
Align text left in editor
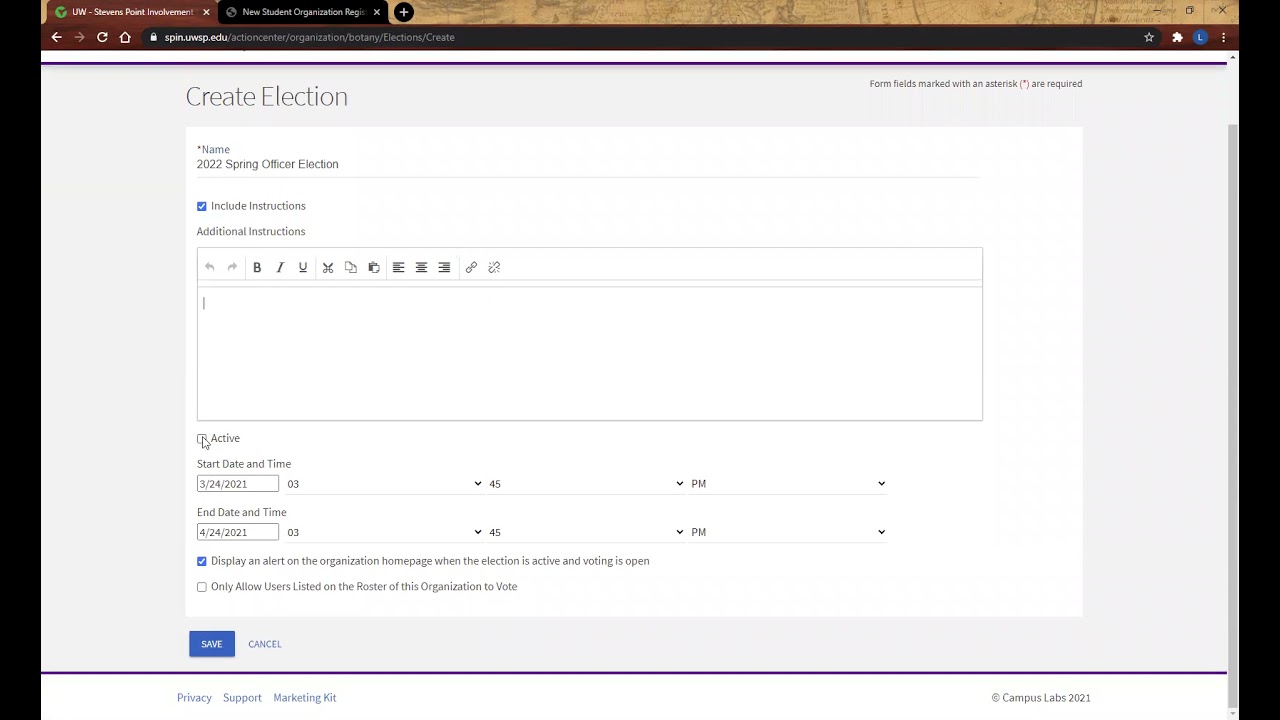coord(398,267)
